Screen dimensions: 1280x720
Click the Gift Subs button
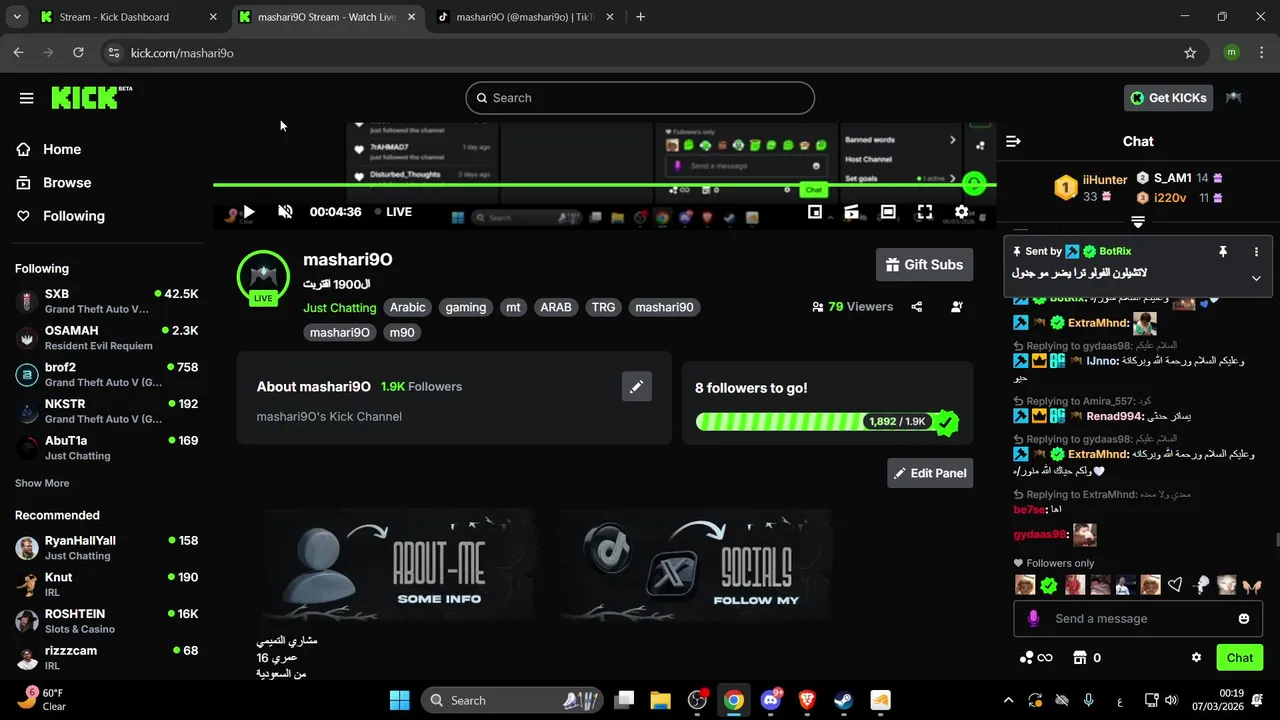924,265
